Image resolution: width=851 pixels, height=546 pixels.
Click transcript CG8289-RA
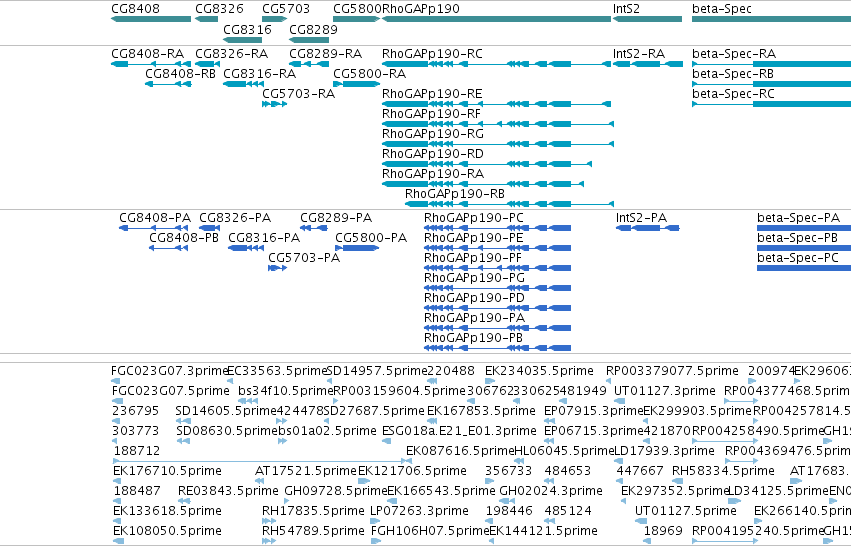pos(326,54)
